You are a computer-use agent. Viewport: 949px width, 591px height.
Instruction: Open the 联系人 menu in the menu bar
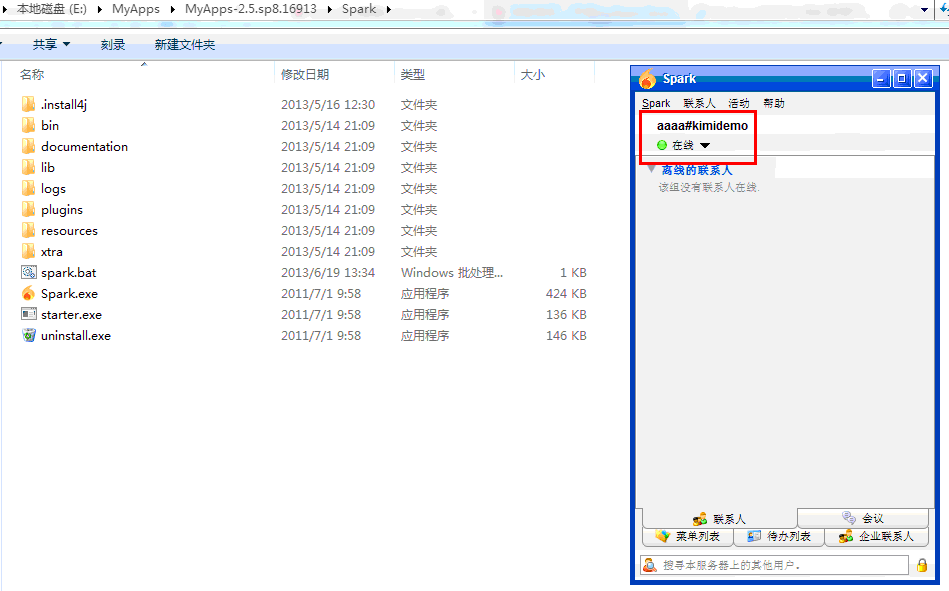tap(699, 104)
